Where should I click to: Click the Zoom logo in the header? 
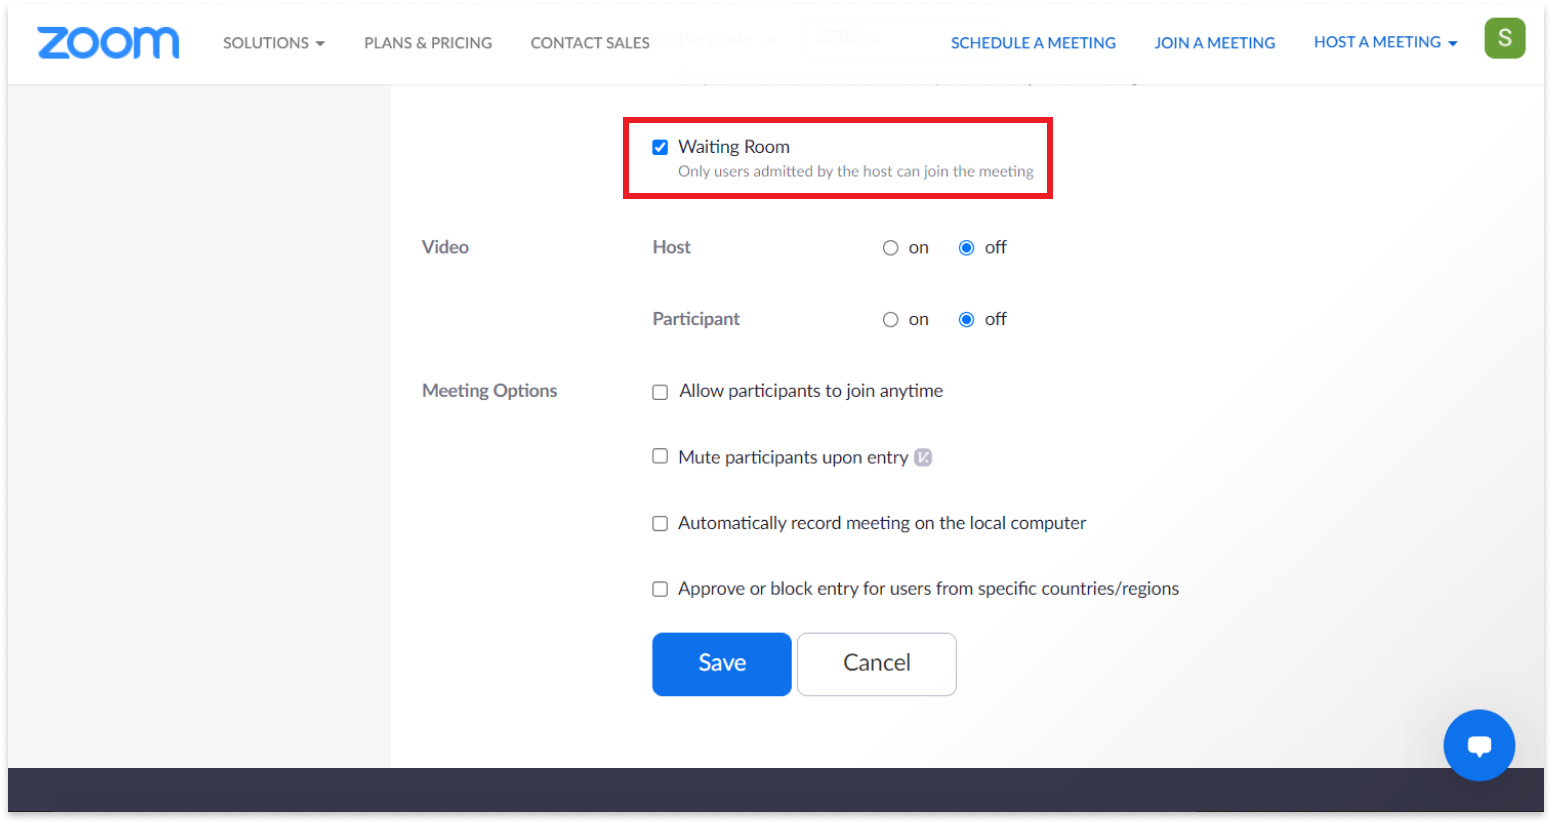[107, 43]
